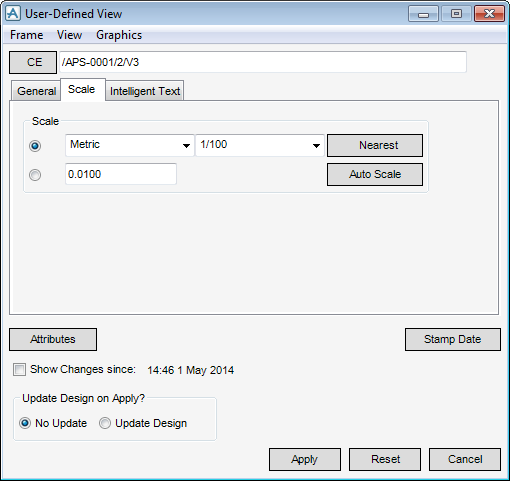Click the 0.0100 scale value field
The height and width of the screenshot is (481, 510).
[121, 174]
